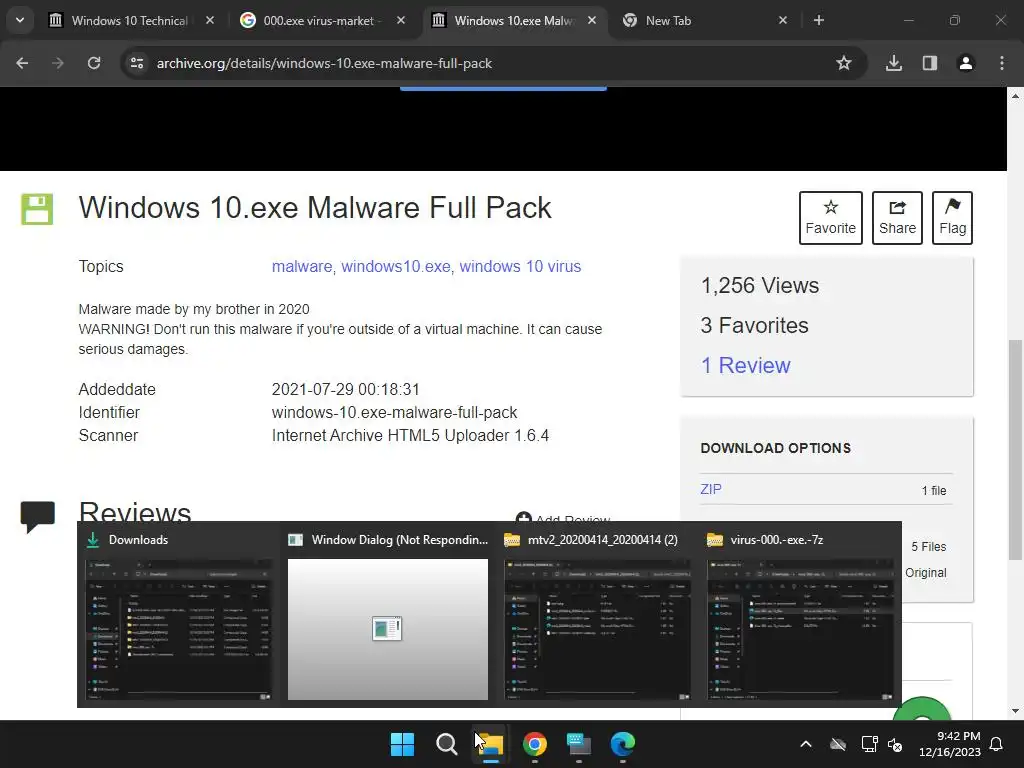Go back to the previous page
Screen dimensions: 1024x768
(22, 63)
